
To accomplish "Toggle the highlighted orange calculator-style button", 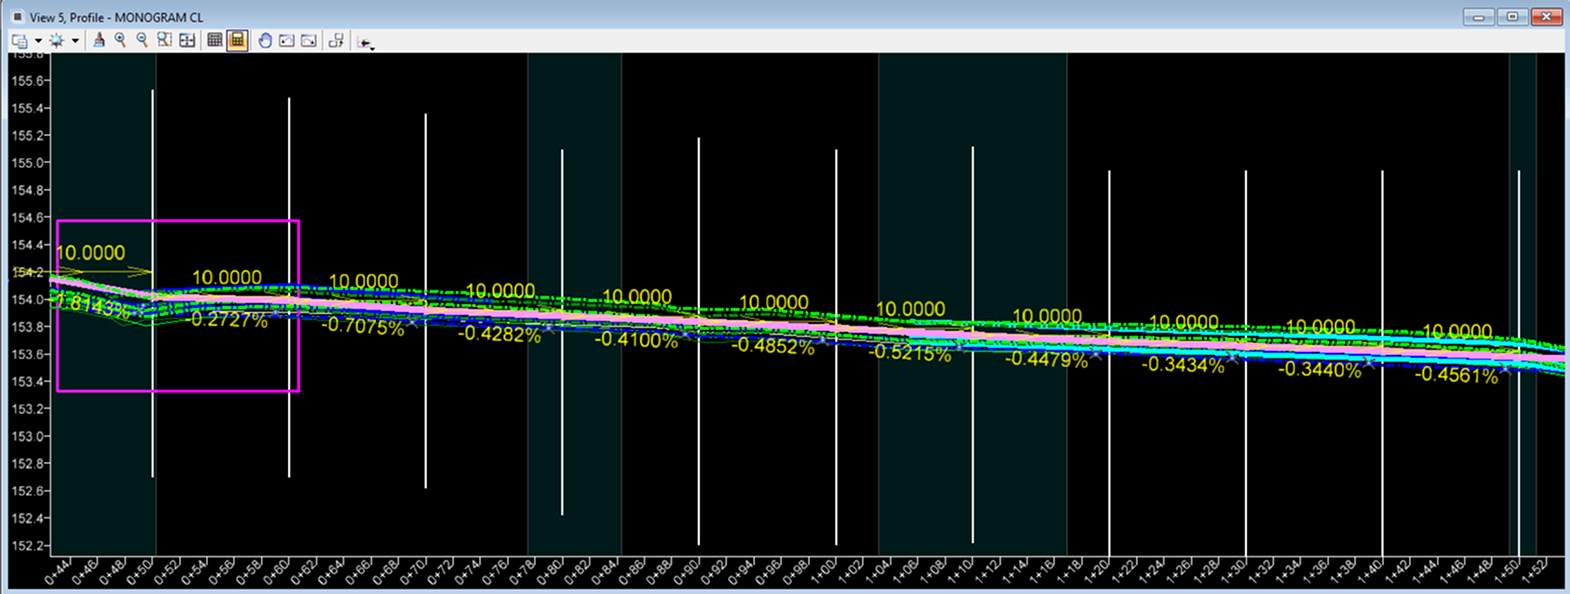I will (x=237, y=41).
